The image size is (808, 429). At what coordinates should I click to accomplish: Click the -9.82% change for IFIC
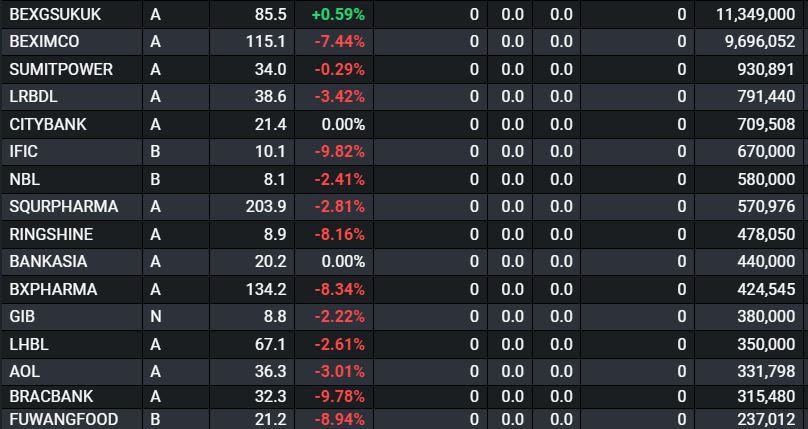click(339, 152)
